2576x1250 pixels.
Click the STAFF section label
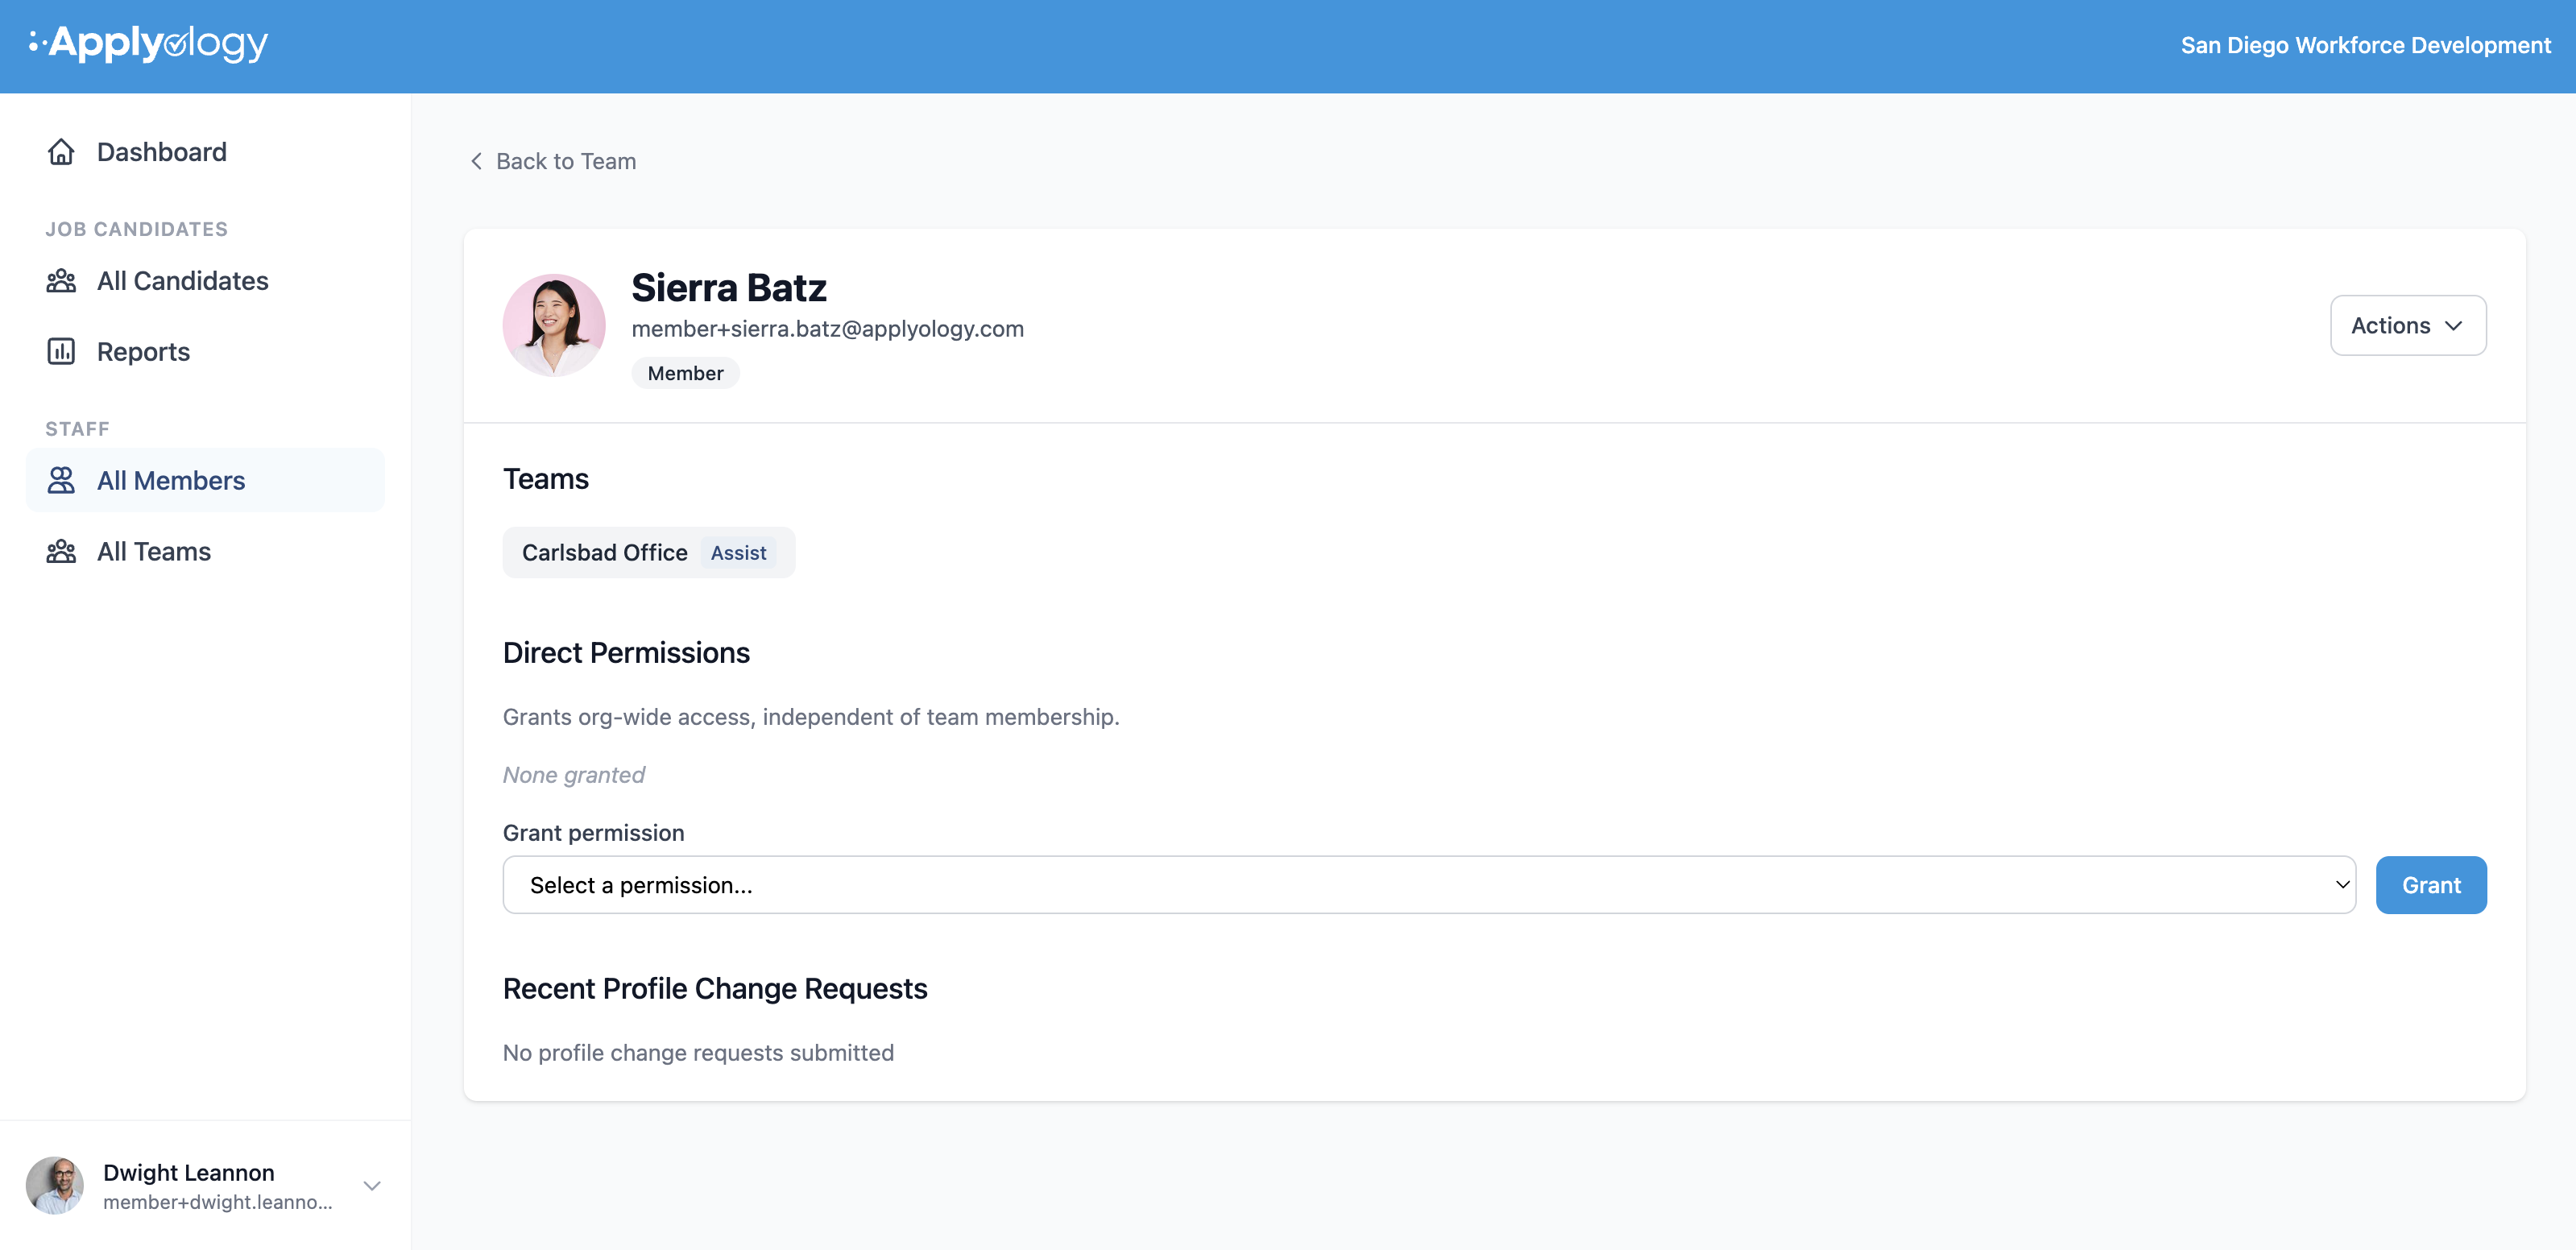(x=77, y=429)
